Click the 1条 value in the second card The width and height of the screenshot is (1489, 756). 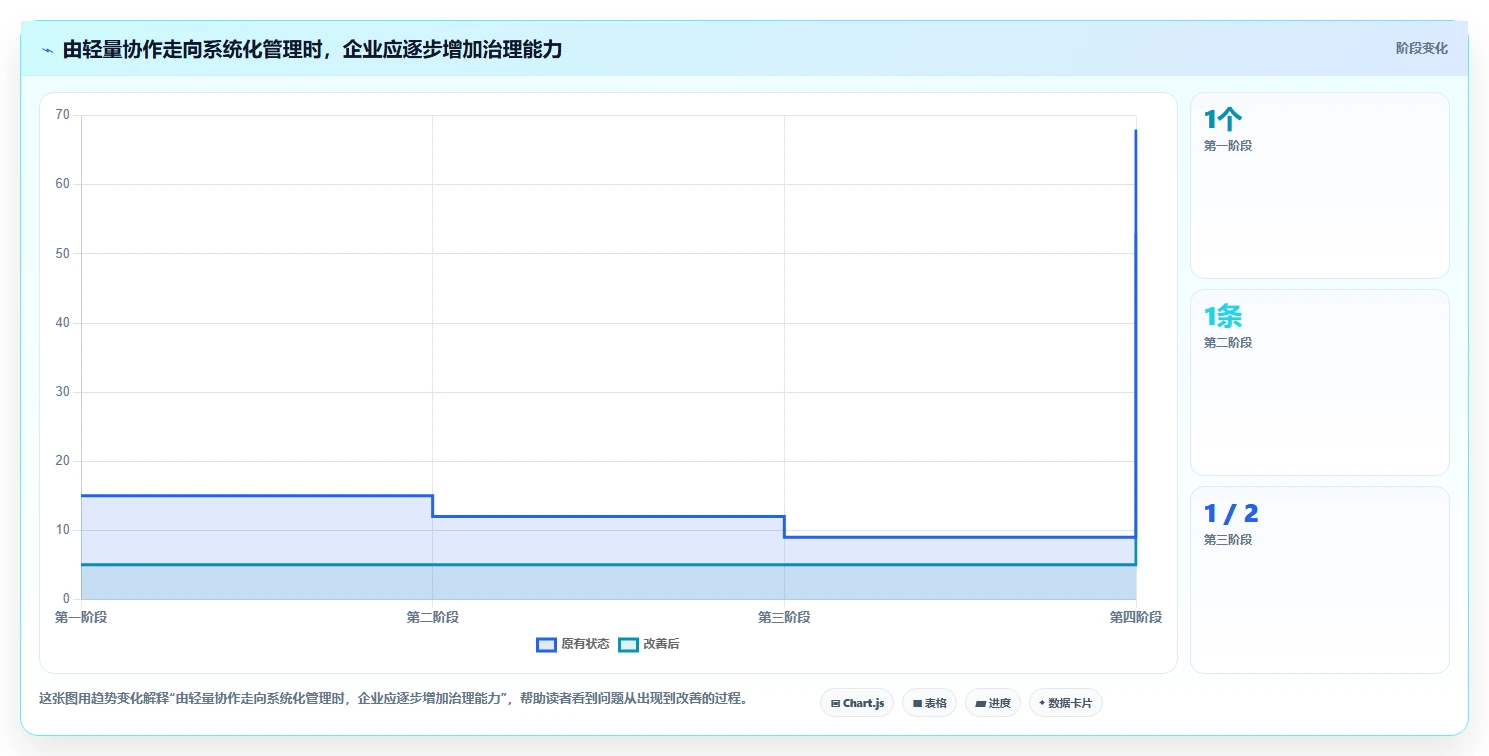1222,317
